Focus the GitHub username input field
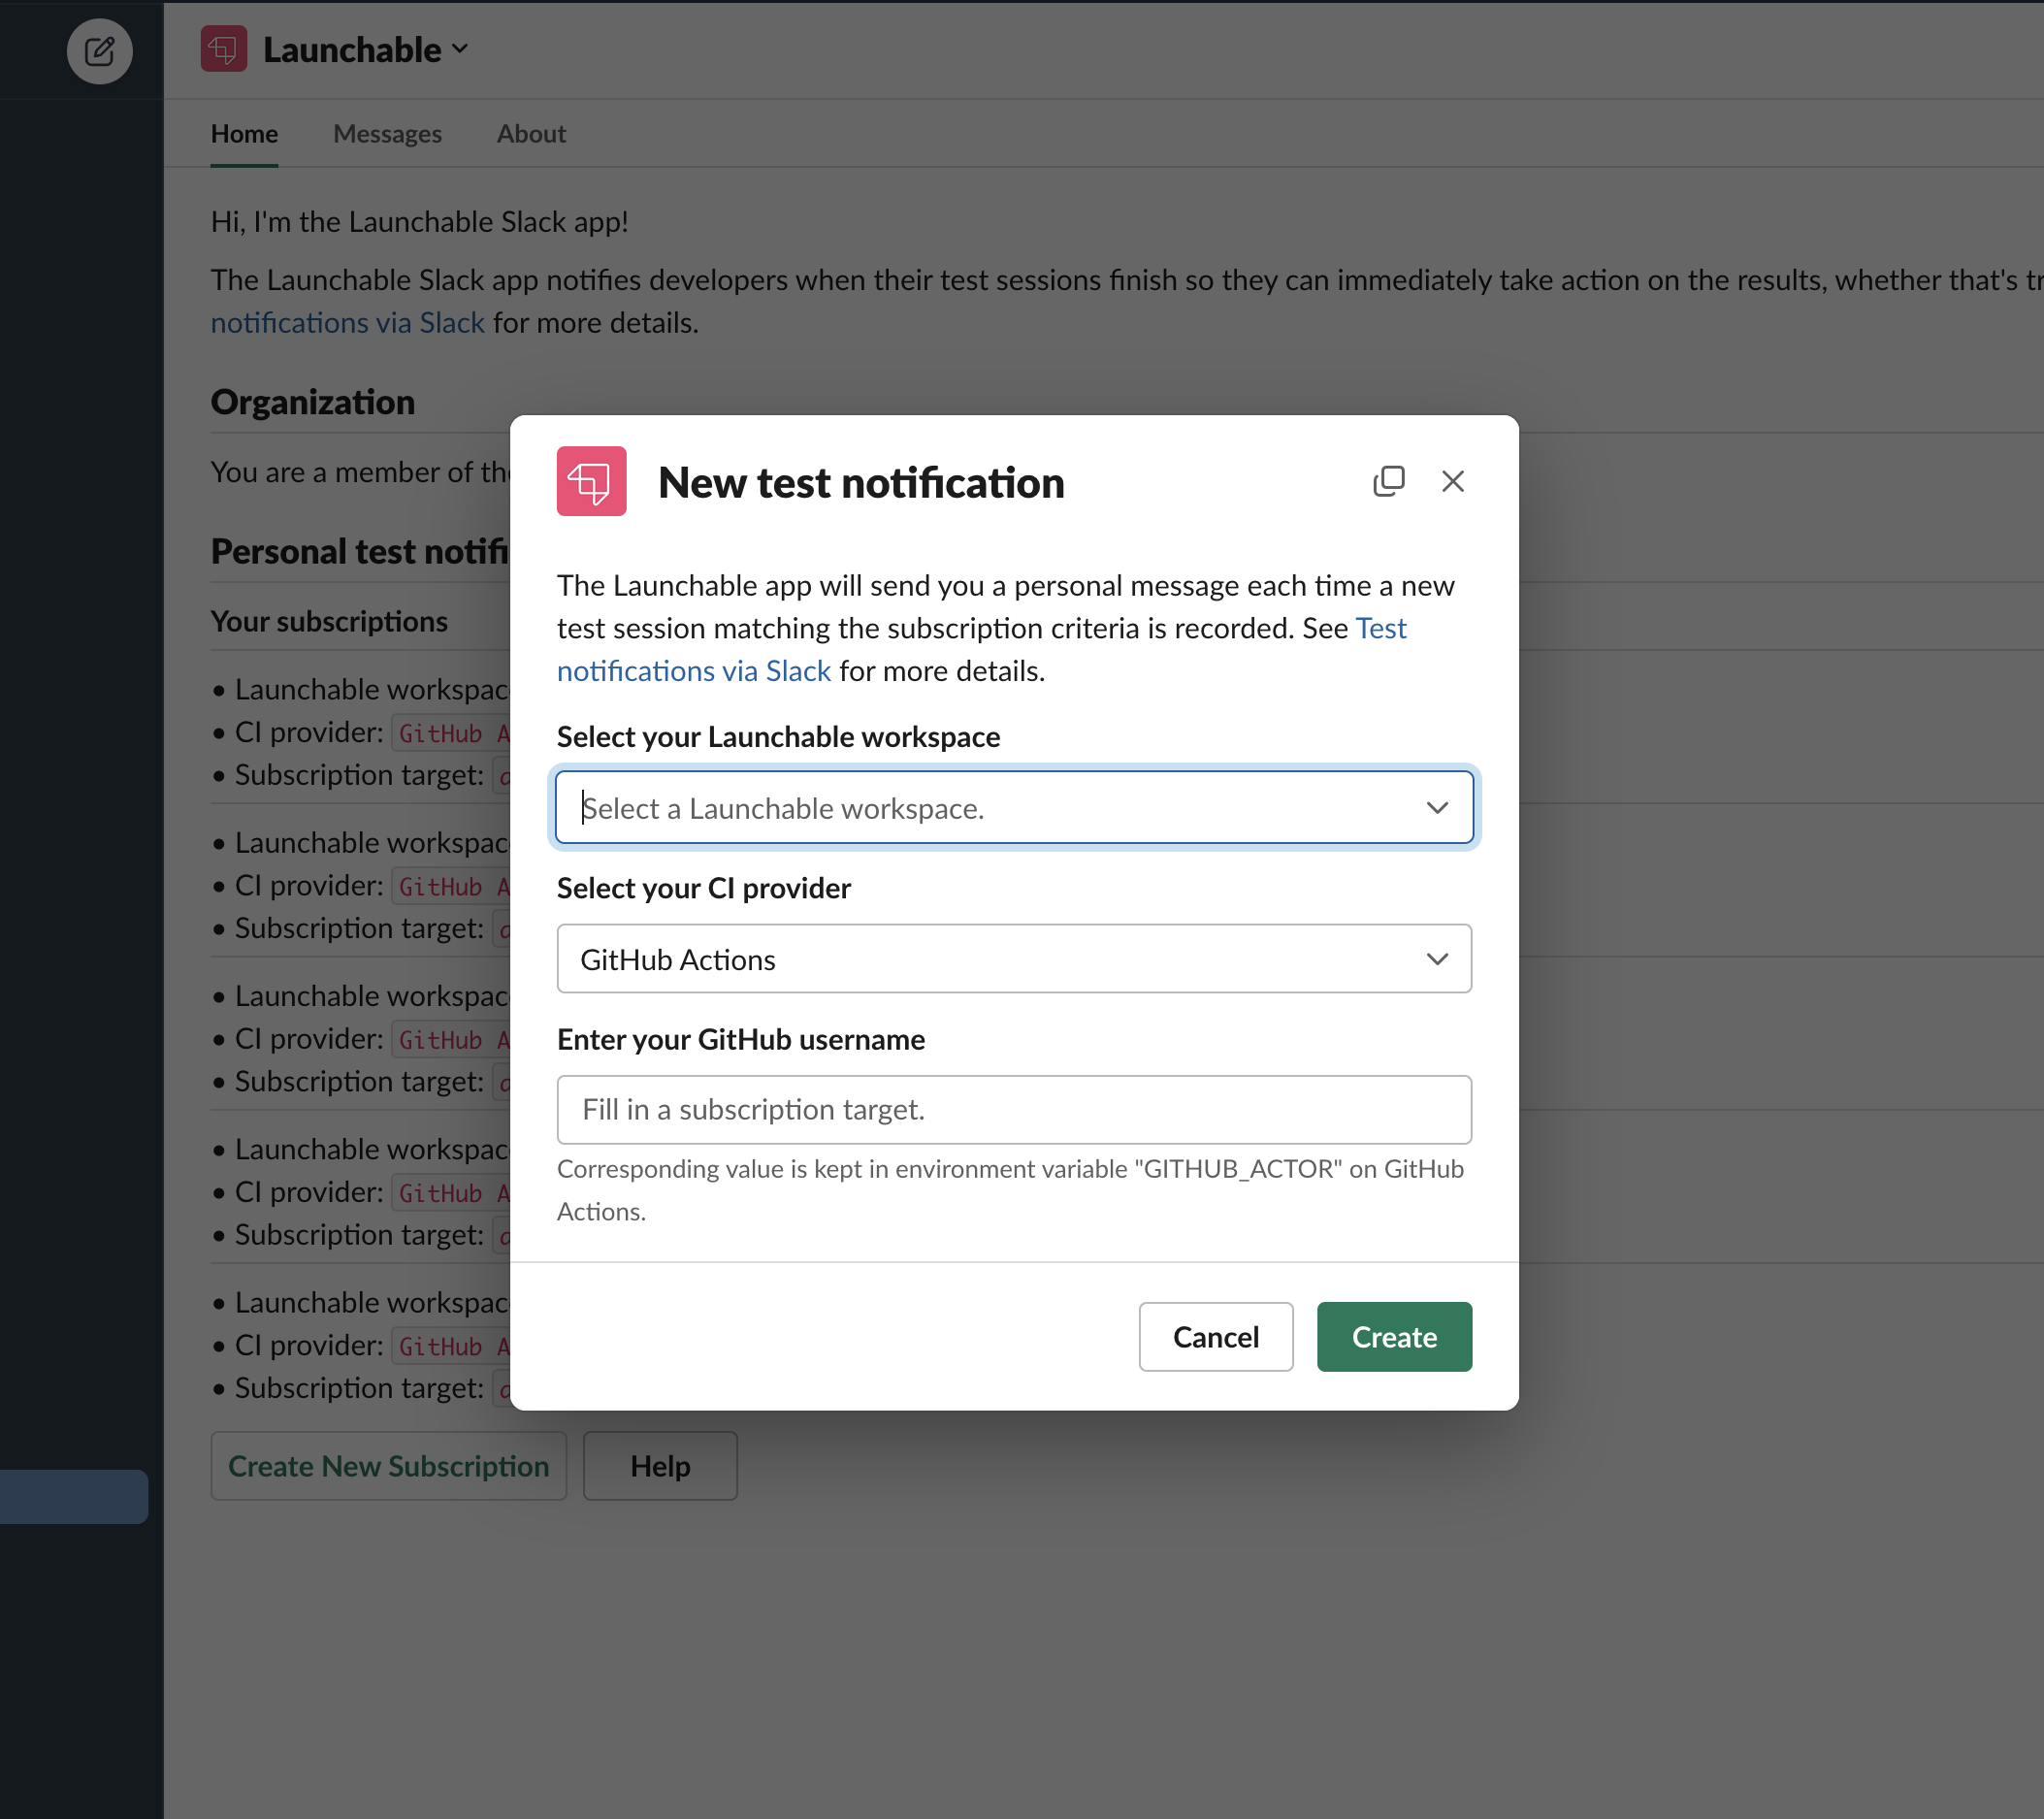The height and width of the screenshot is (1819, 2044). pyautogui.click(x=1013, y=1110)
